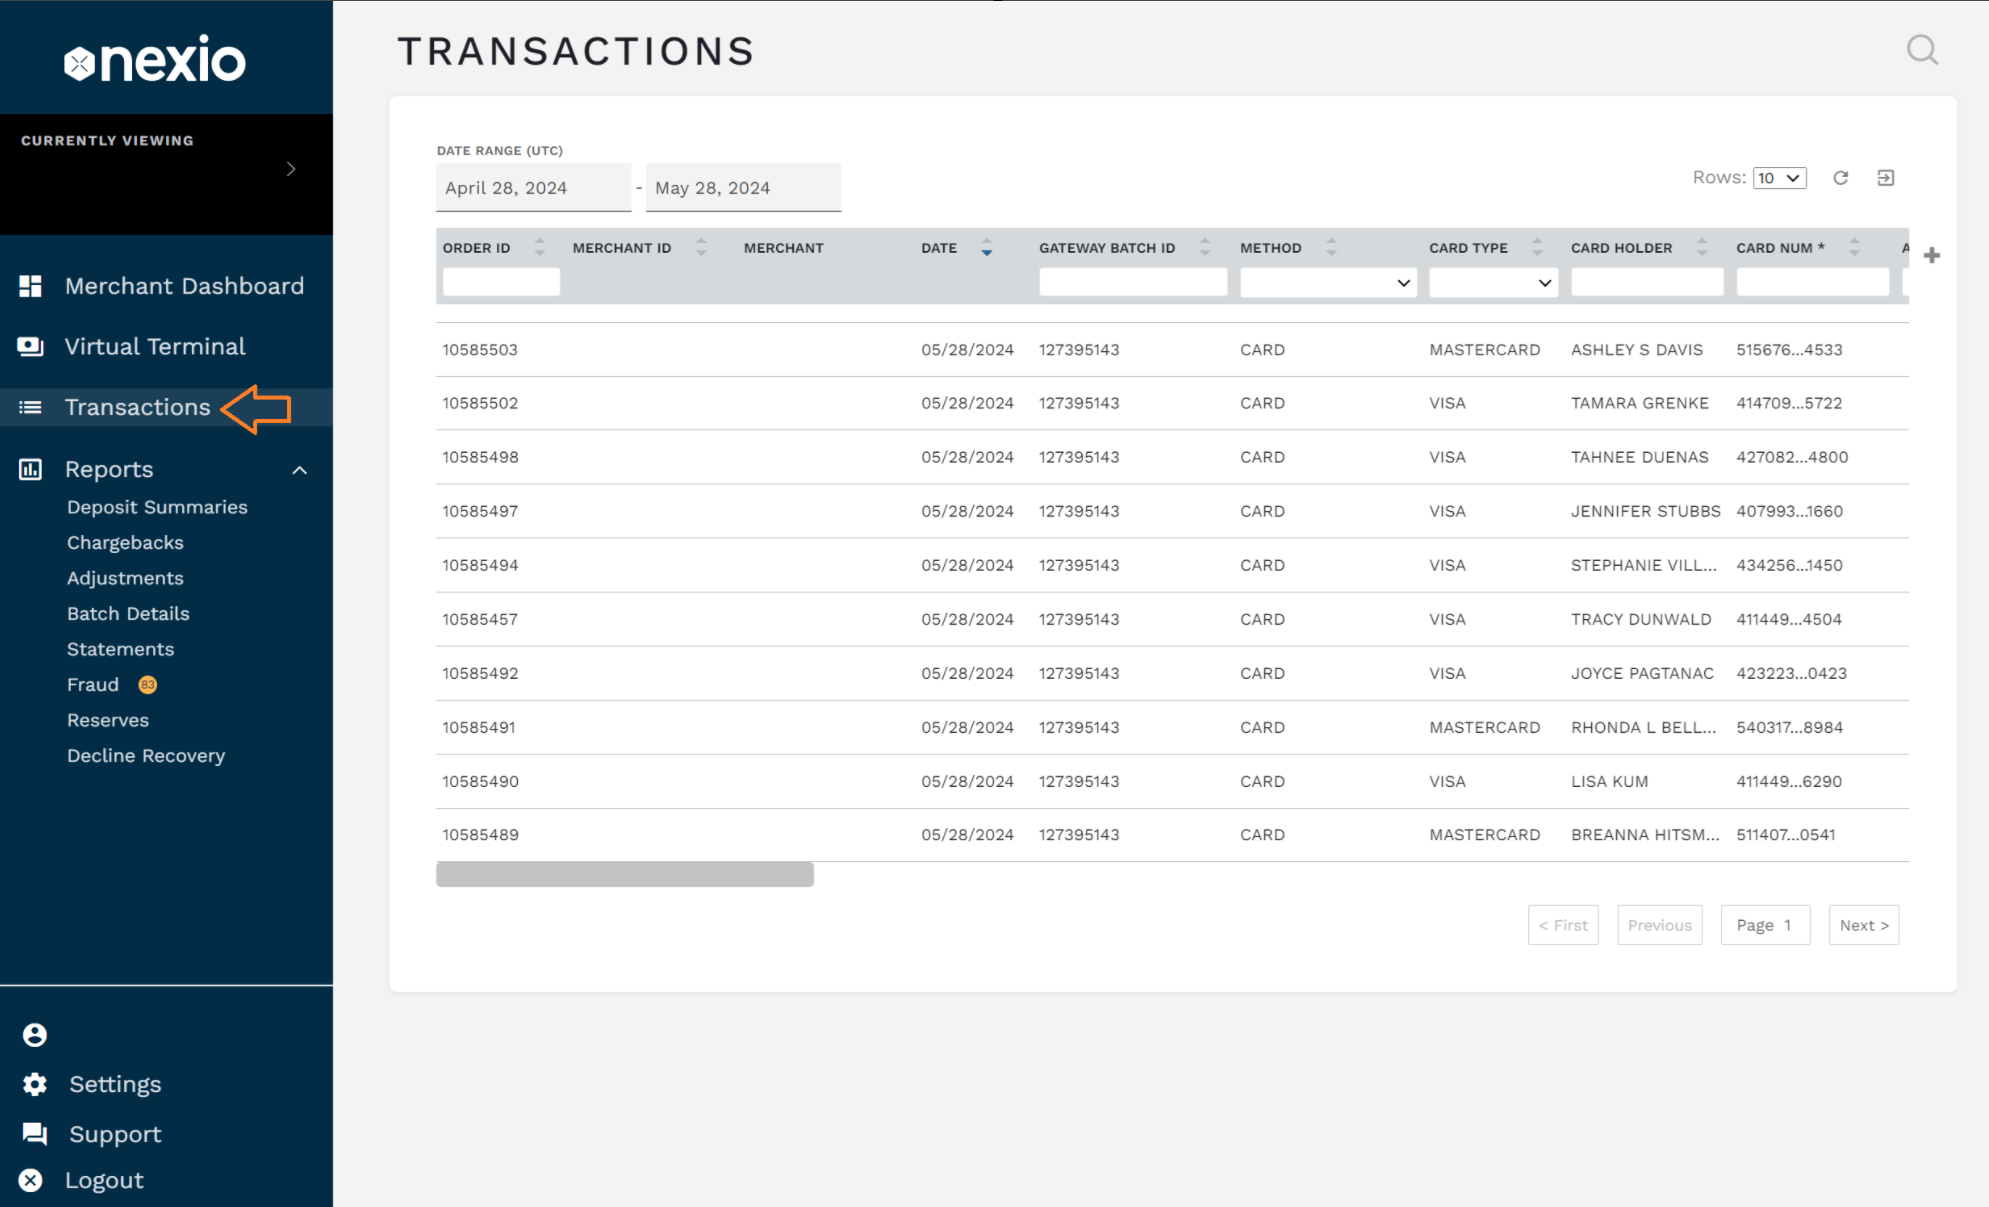Click Logout in the sidebar

(104, 1181)
